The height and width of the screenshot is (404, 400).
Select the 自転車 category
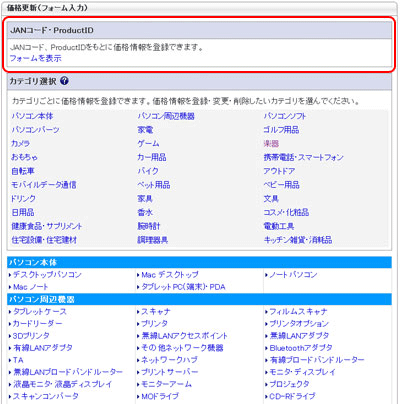coord(23,171)
